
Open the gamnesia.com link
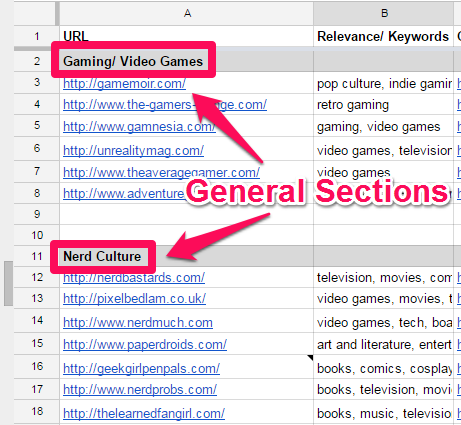pos(139,127)
